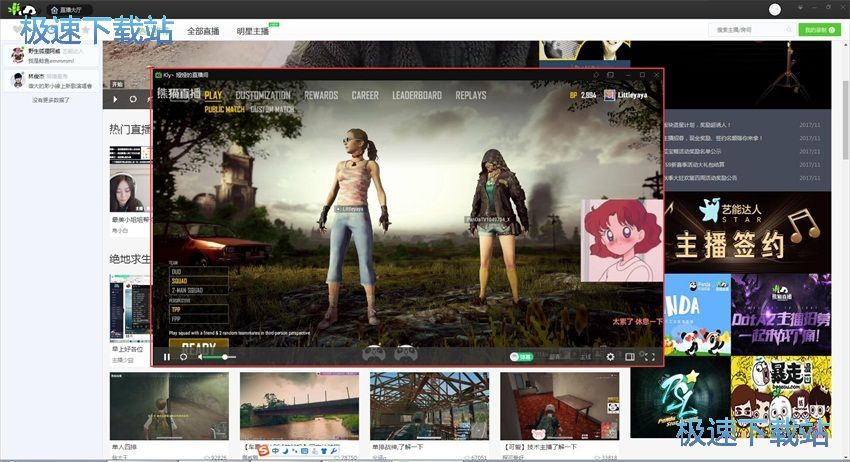Image resolution: width=850 pixels, height=462 pixels.
Task: Mute the popup player volume speaker icon
Action: (x=200, y=357)
